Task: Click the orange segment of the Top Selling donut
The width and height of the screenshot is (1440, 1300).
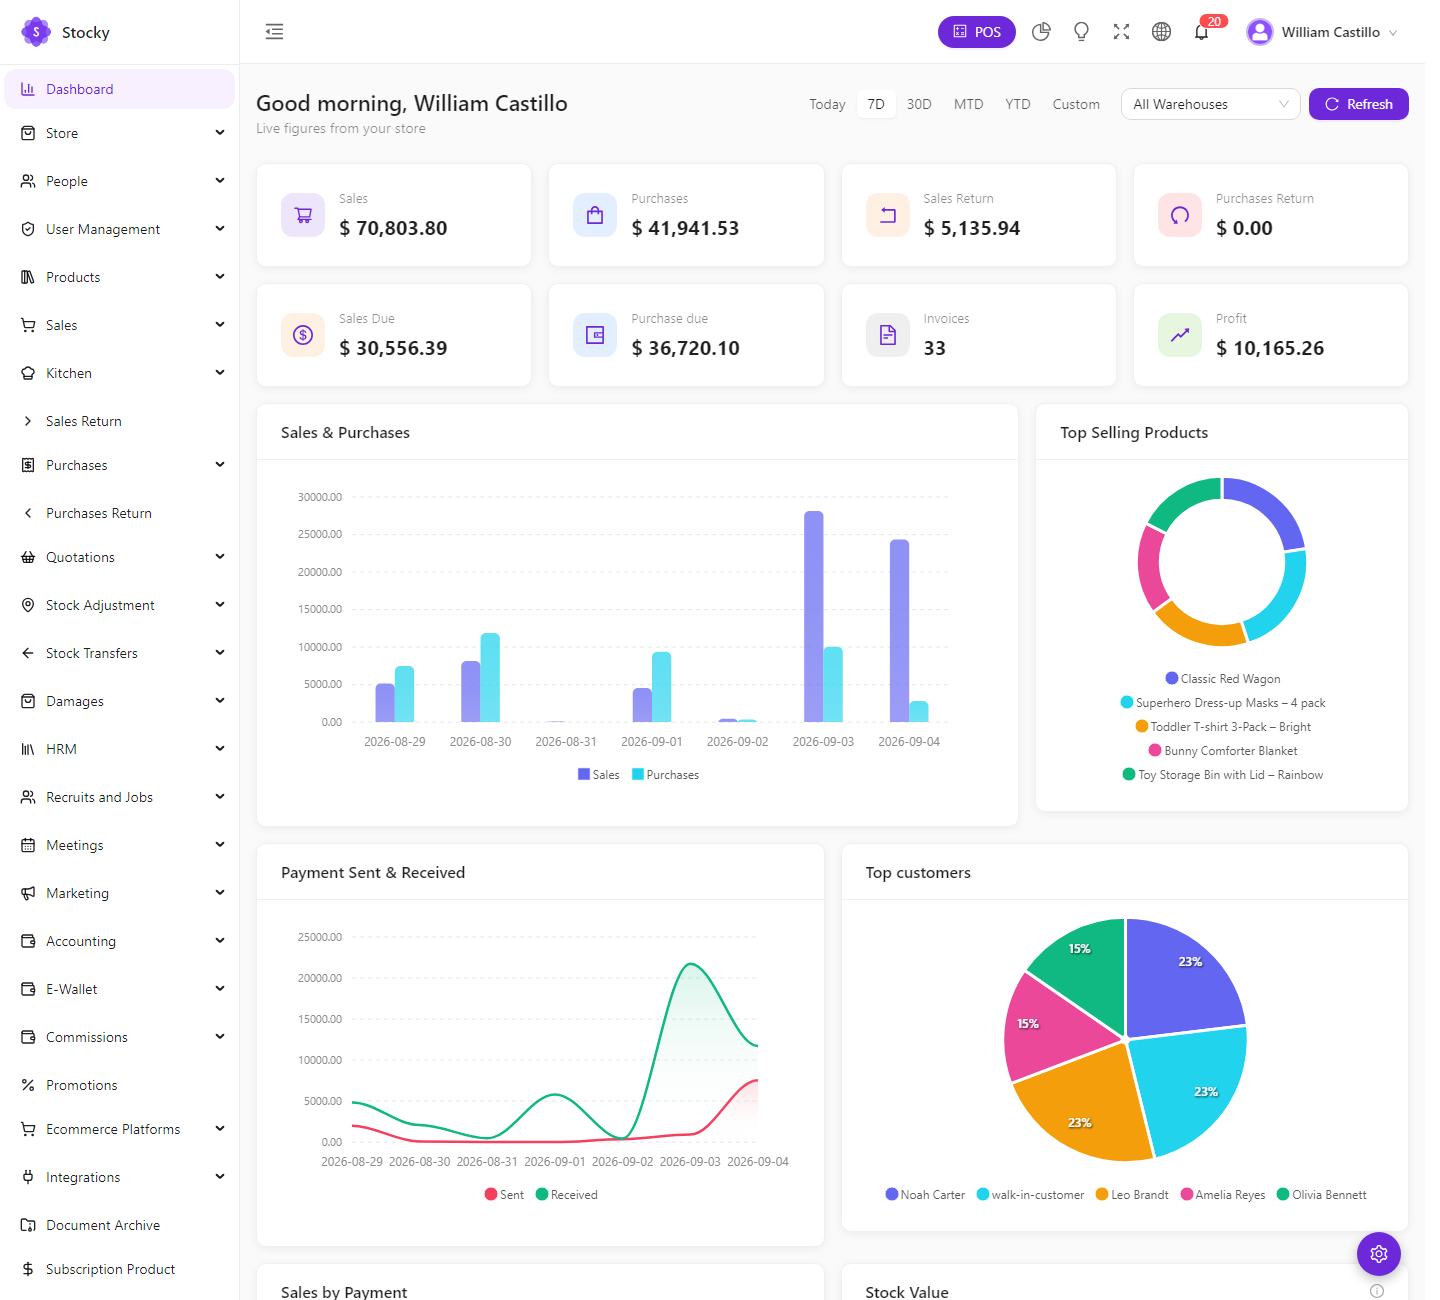Action: pos(1200,625)
